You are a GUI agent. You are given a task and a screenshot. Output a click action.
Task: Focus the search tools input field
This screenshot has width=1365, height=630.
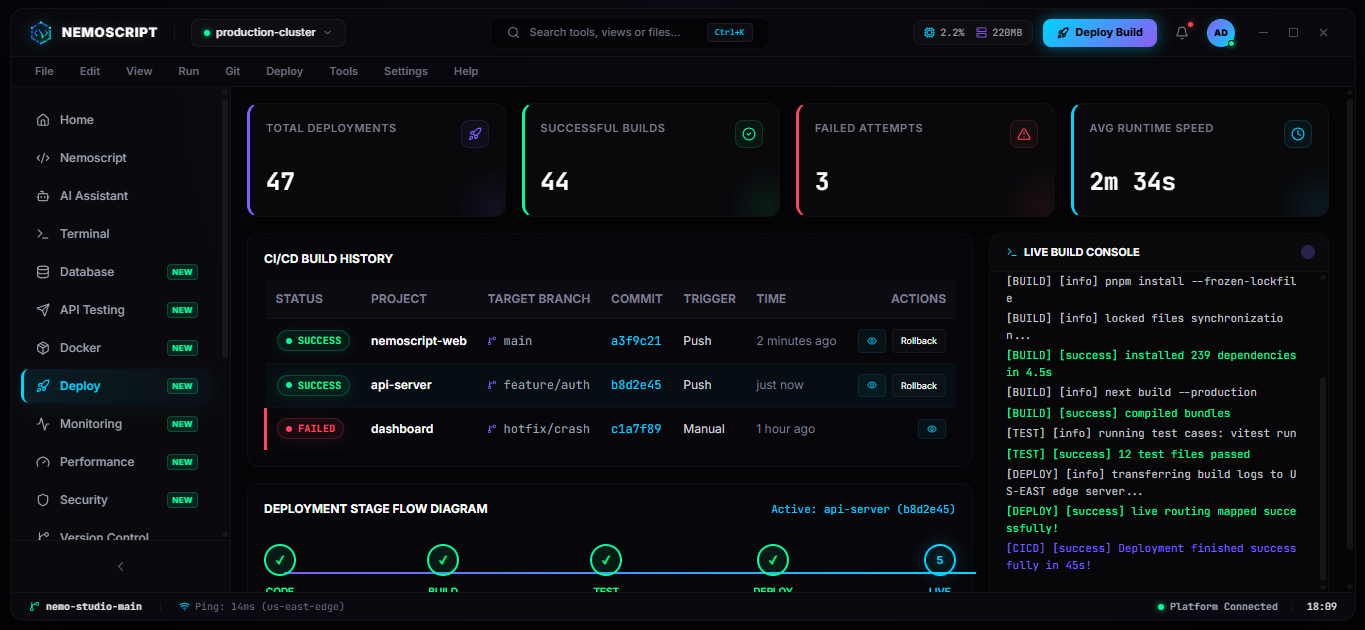coord(630,33)
